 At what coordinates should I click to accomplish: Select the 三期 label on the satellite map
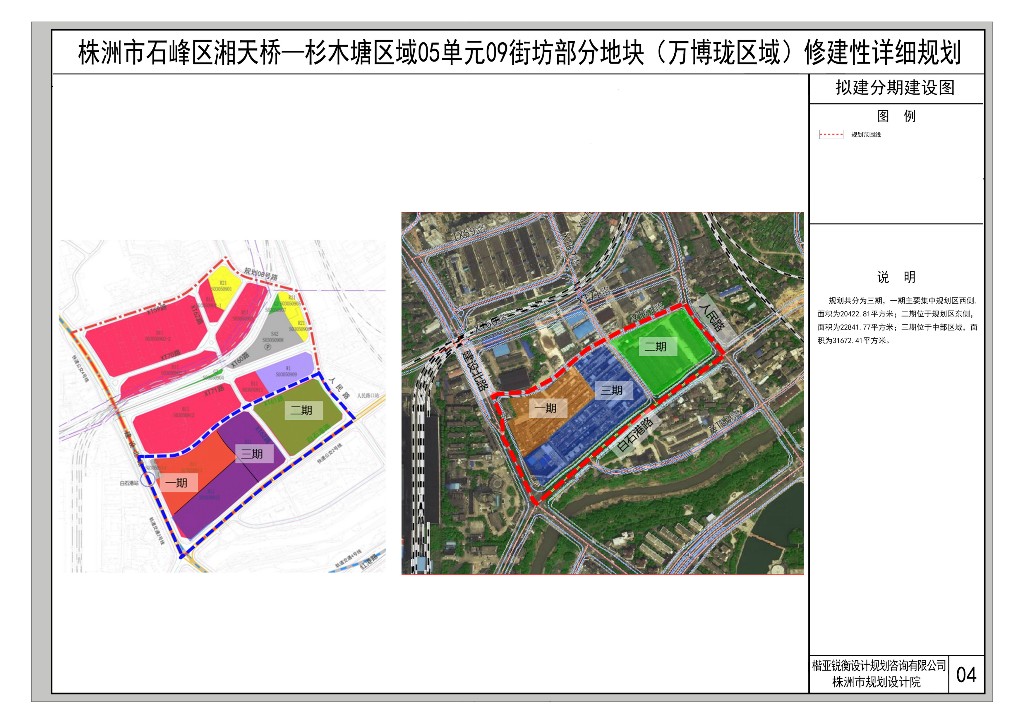point(610,390)
